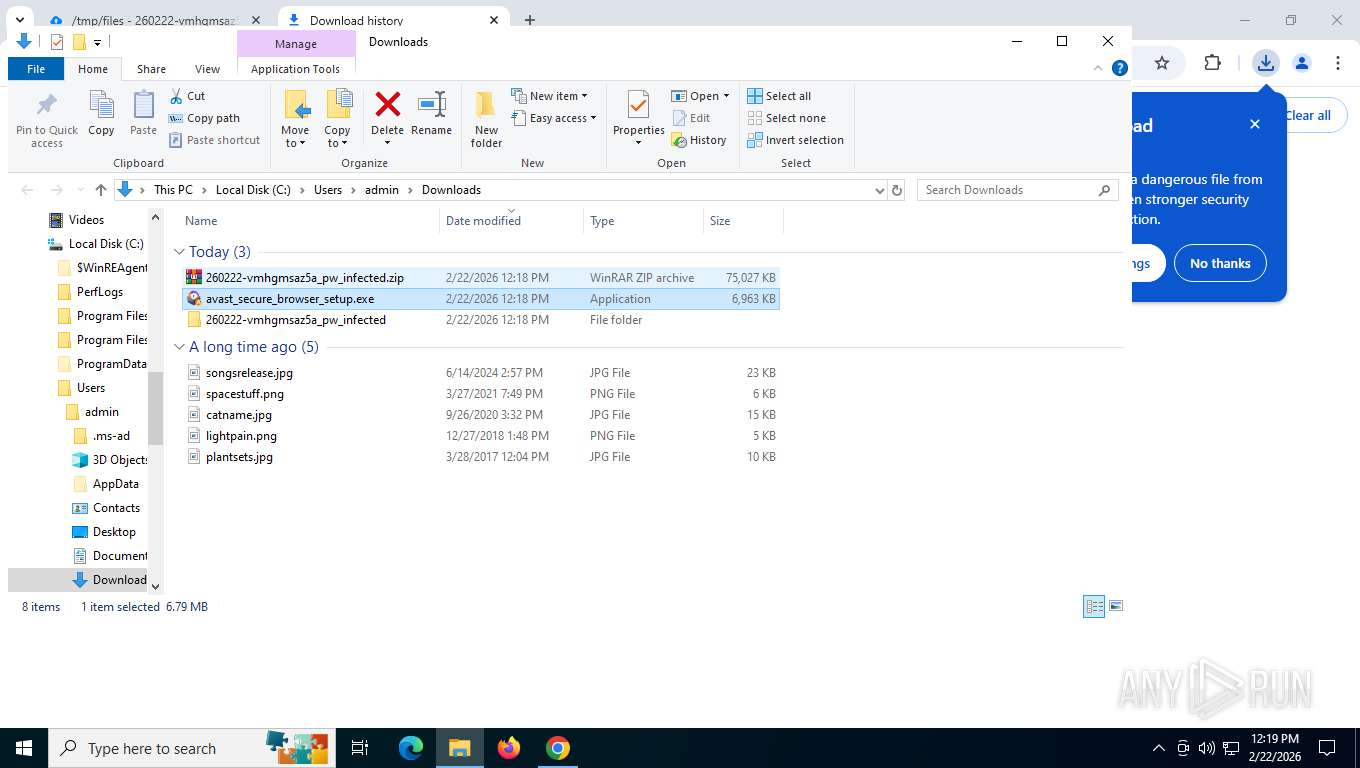Image resolution: width=1360 pixels, height=768 pixels.
Task: Bookmark page with Chrome star icon
Action: tap(1162, 63)
